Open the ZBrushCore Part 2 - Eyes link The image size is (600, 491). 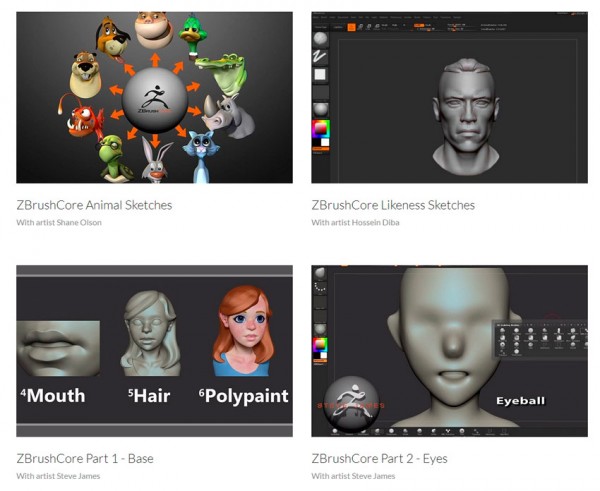point(379,458)
